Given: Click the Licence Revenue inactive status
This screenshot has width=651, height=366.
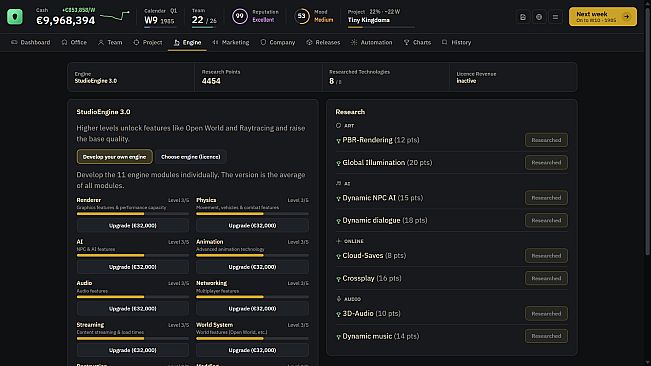Looking at the screenshot, I should [466, 81].
